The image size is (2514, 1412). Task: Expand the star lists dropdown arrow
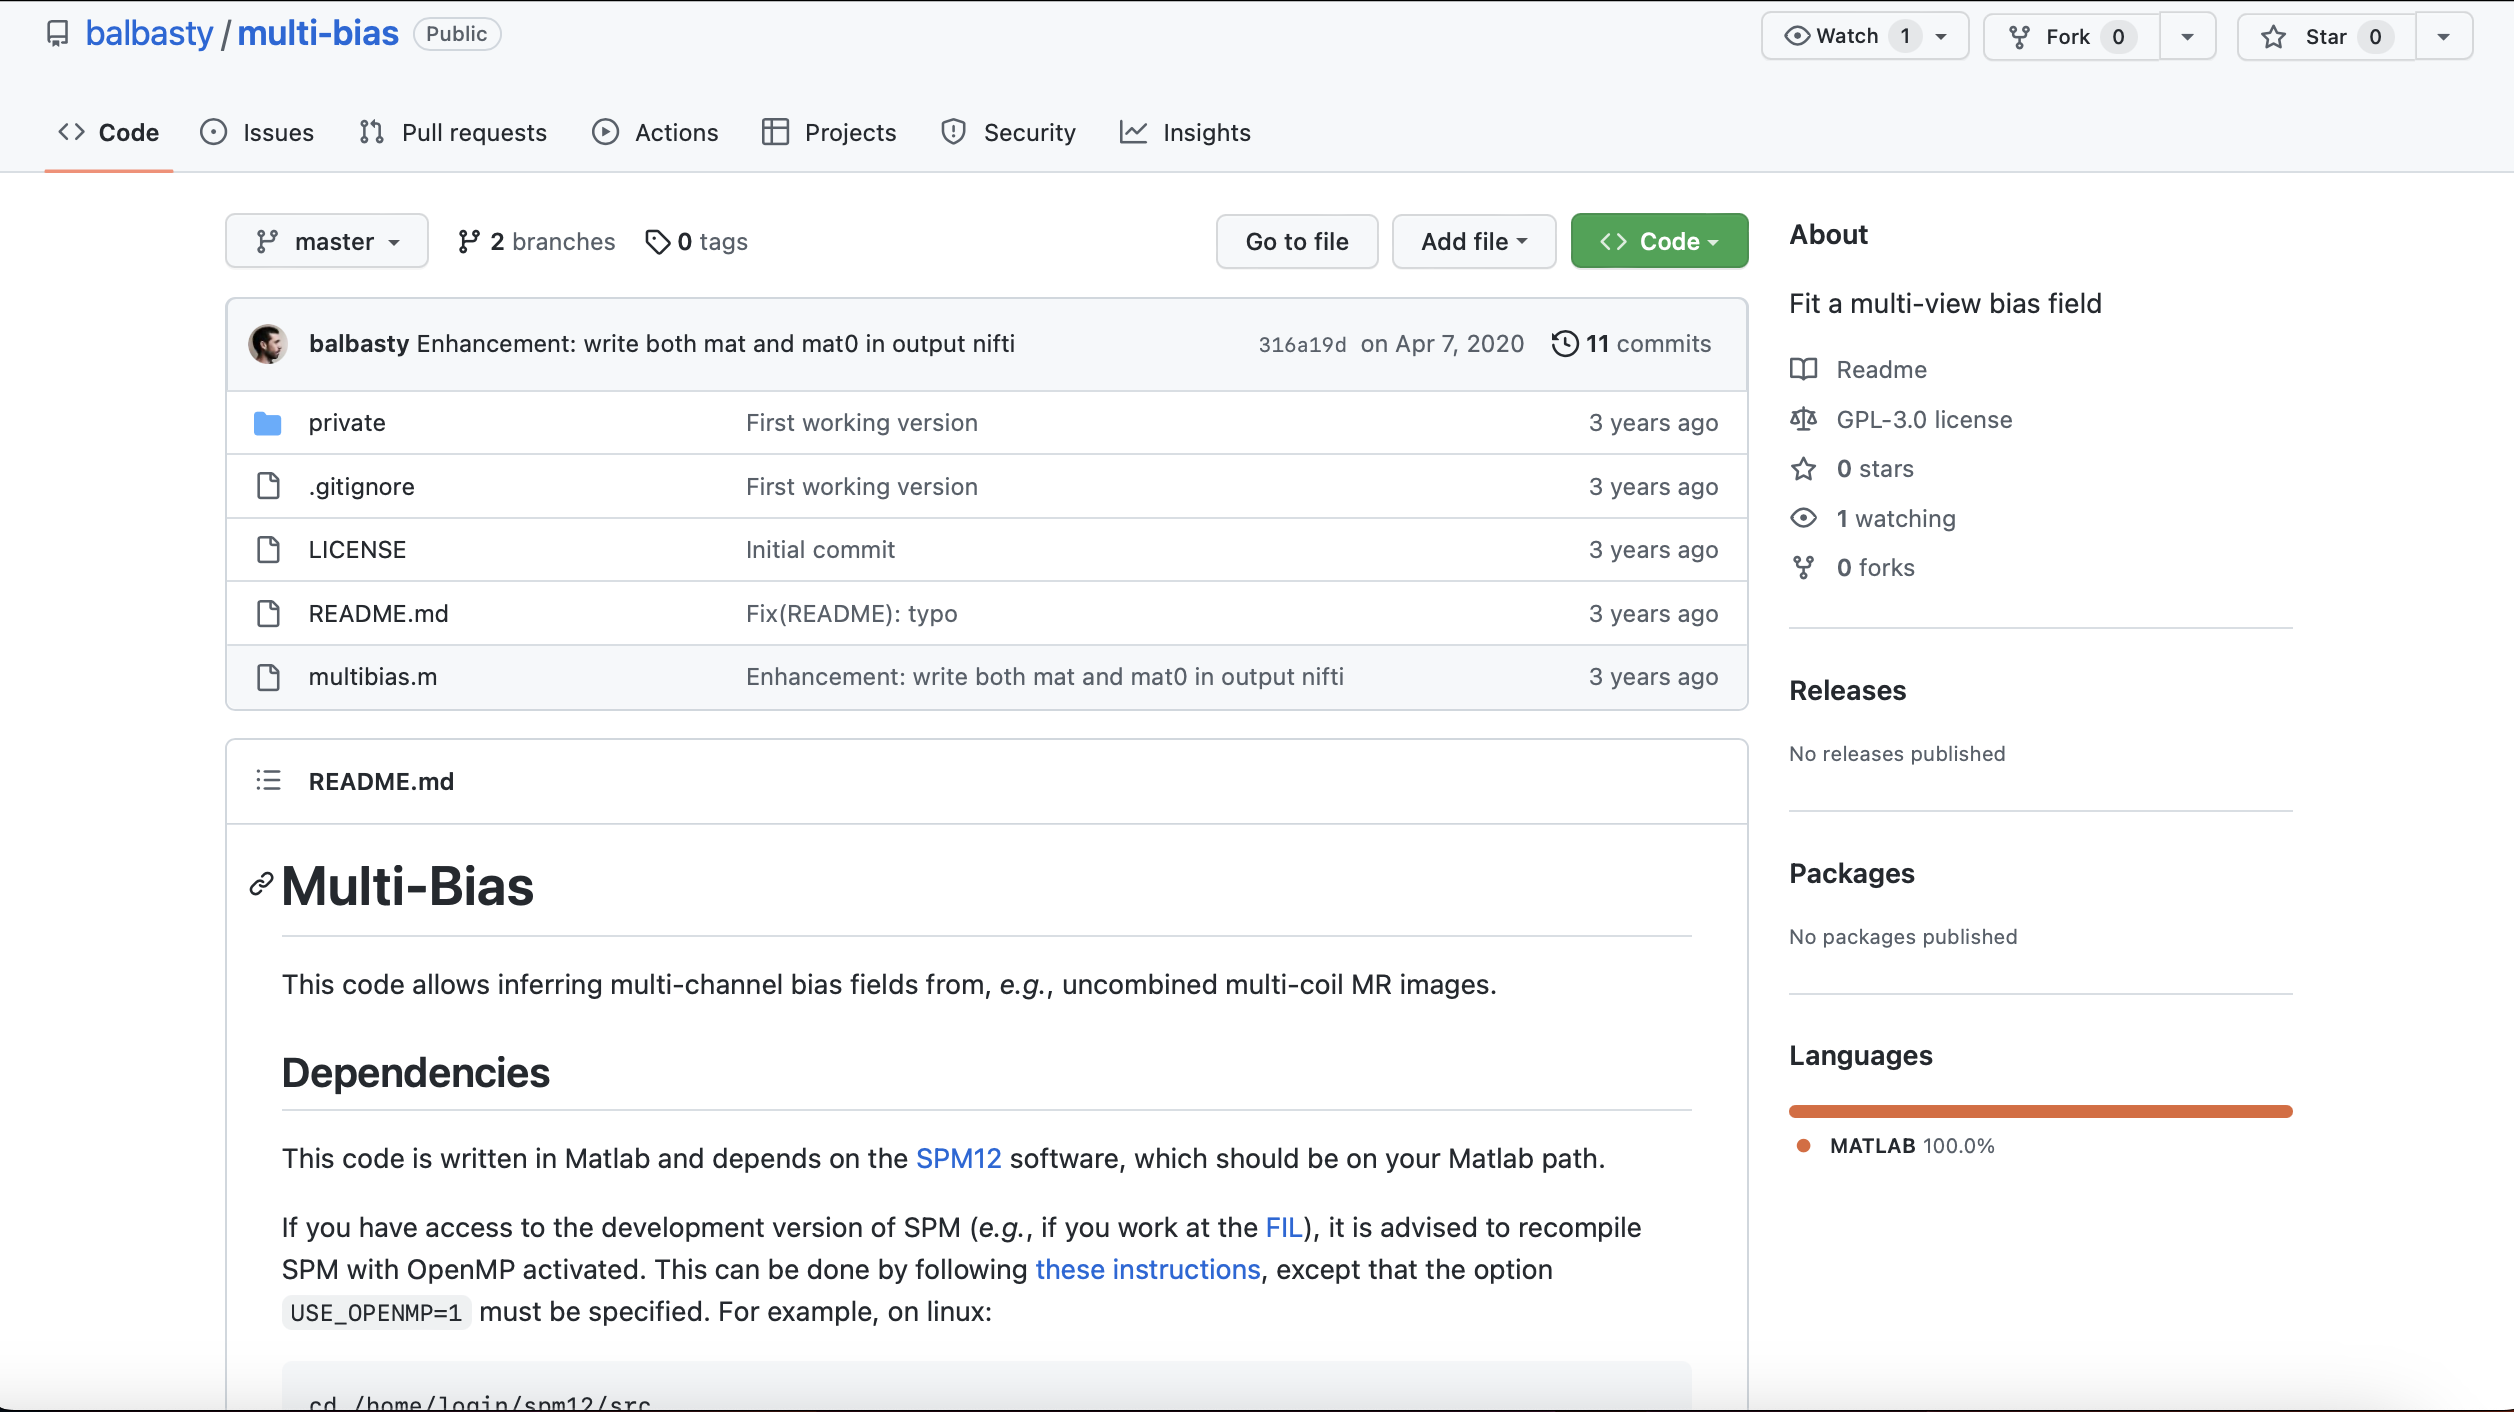point(2443,37)
